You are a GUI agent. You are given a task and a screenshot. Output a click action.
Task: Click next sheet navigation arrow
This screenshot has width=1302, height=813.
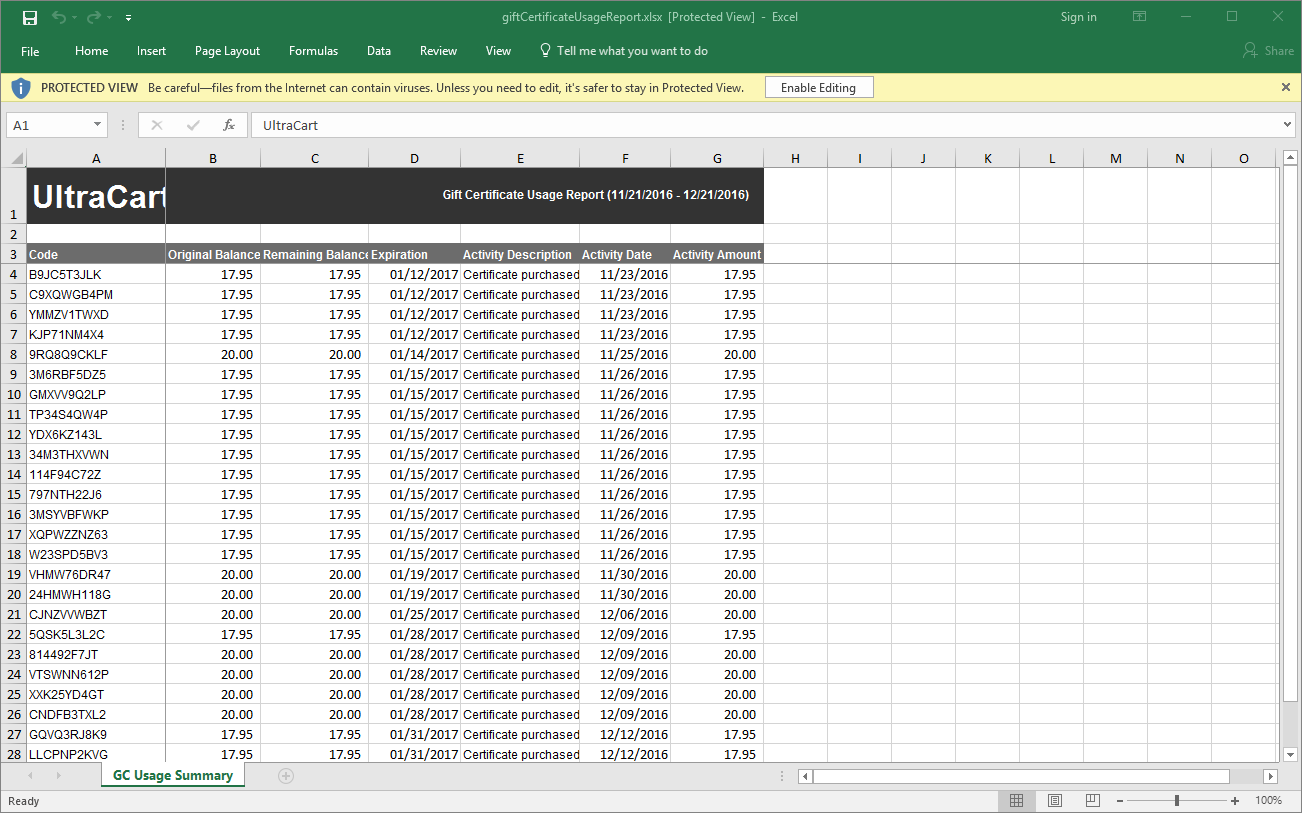58,776
